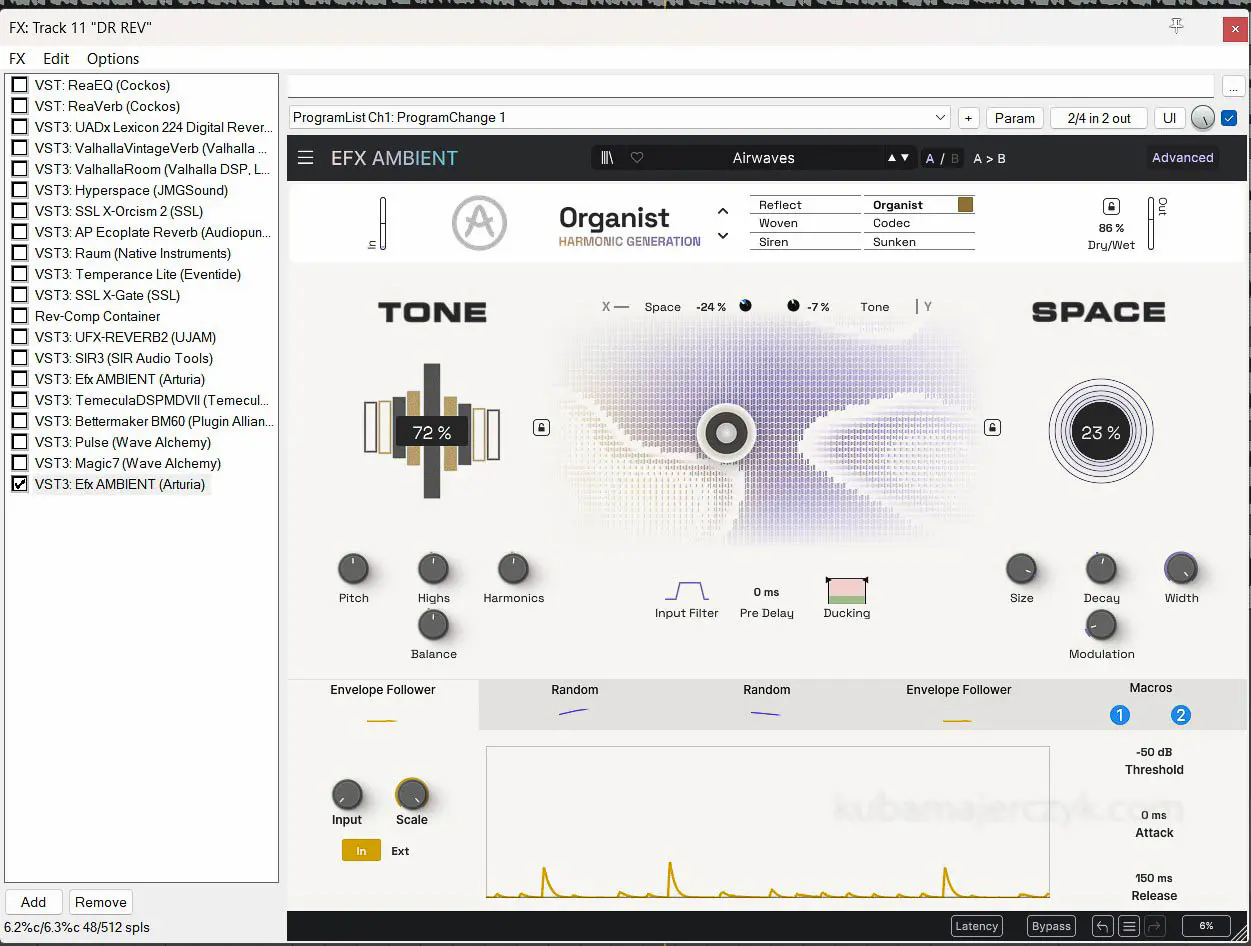Open the Options menu

(113, 59)
